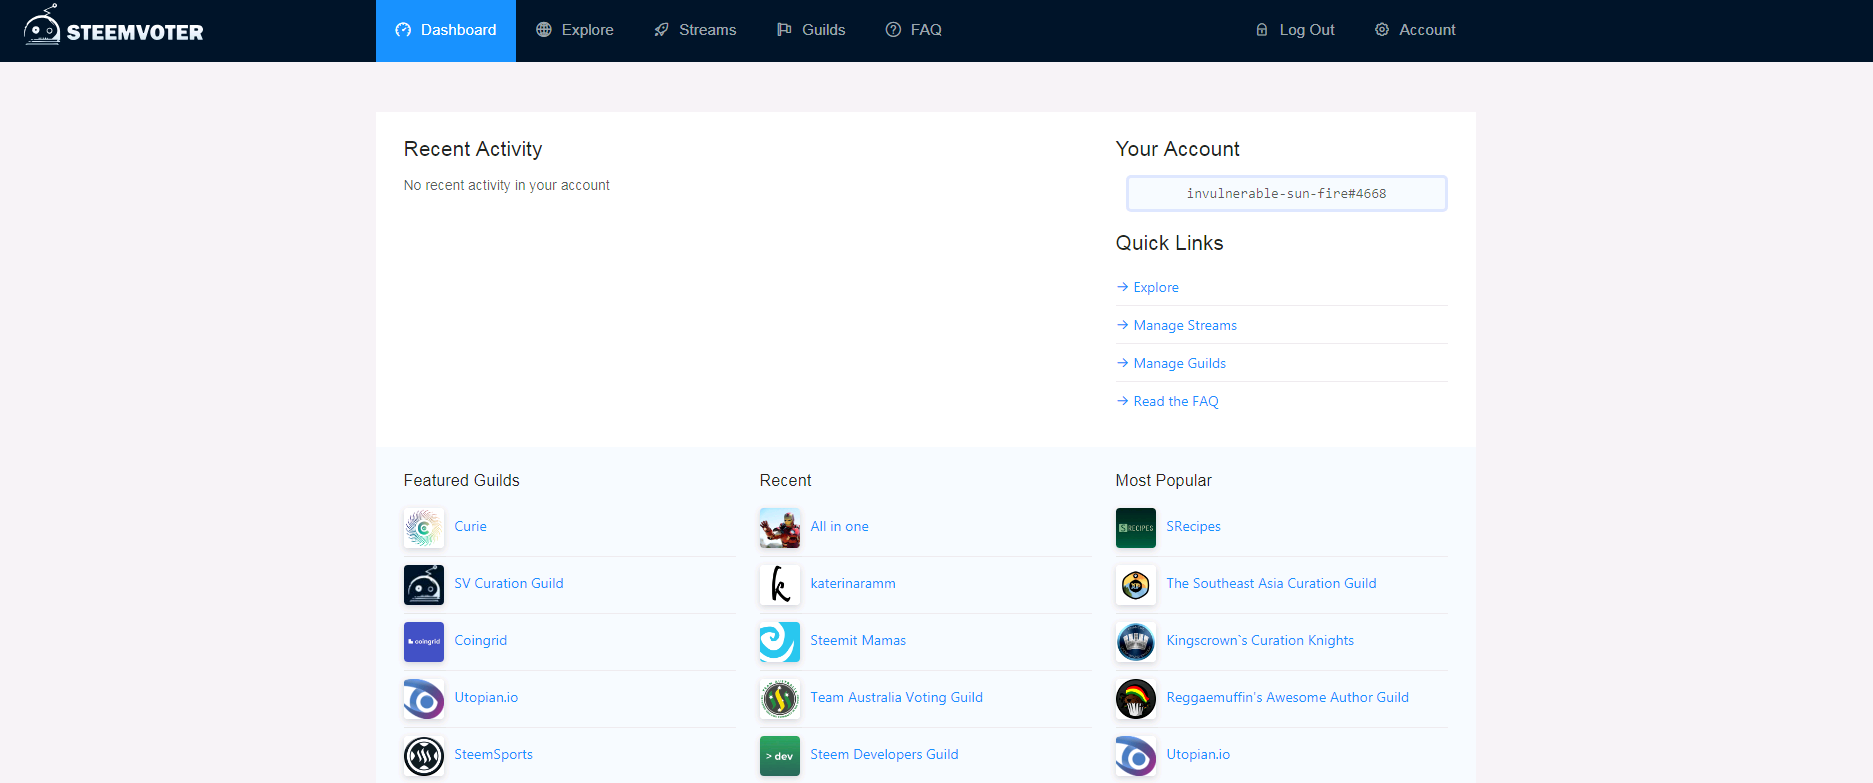Open the Read the FAQ link

coord(1168,401)
